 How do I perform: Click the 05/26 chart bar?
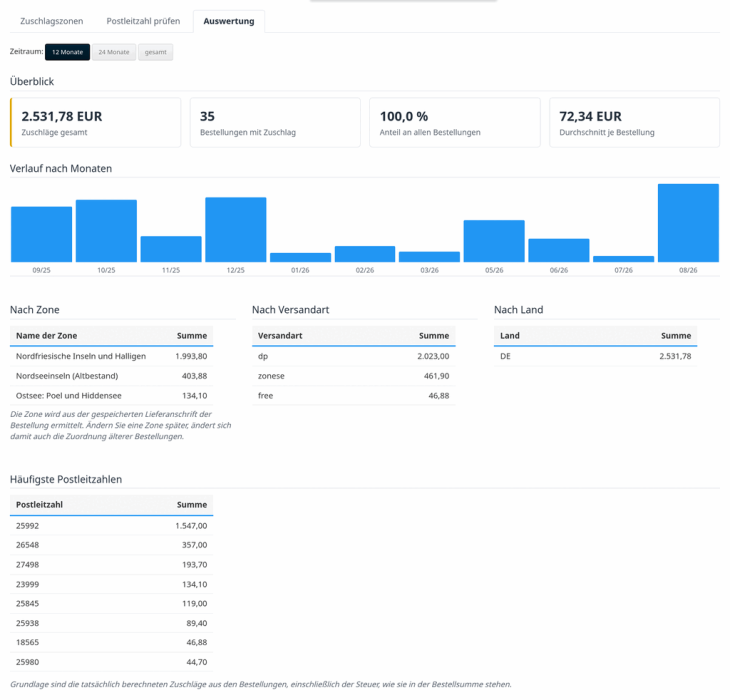click(x=494, y=241)
